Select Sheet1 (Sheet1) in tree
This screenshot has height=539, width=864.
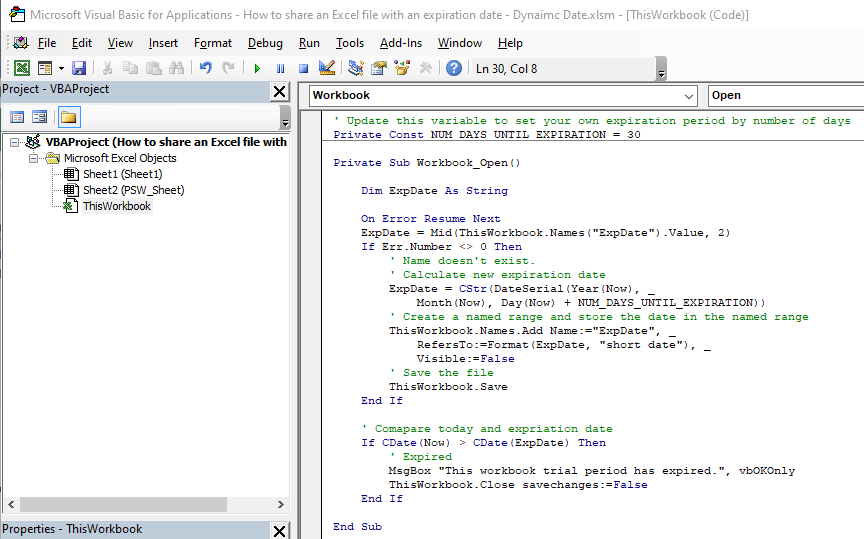coord(122,174)
